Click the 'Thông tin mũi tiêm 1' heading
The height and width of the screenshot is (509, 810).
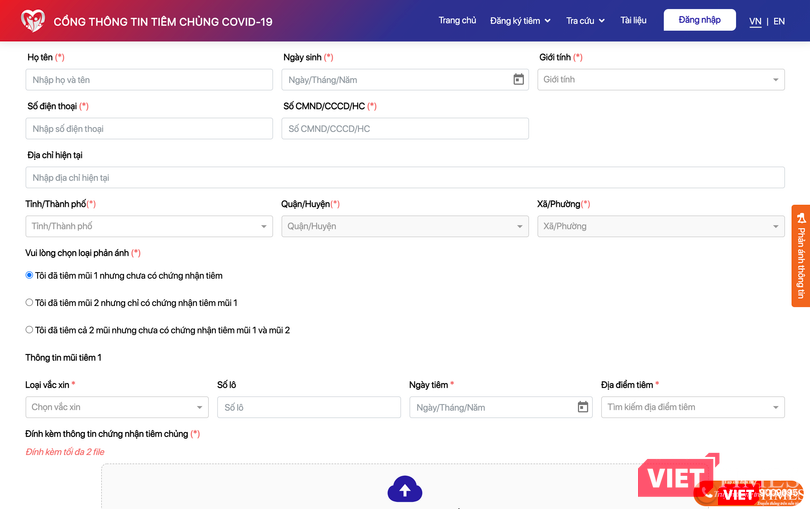[64, 358]
